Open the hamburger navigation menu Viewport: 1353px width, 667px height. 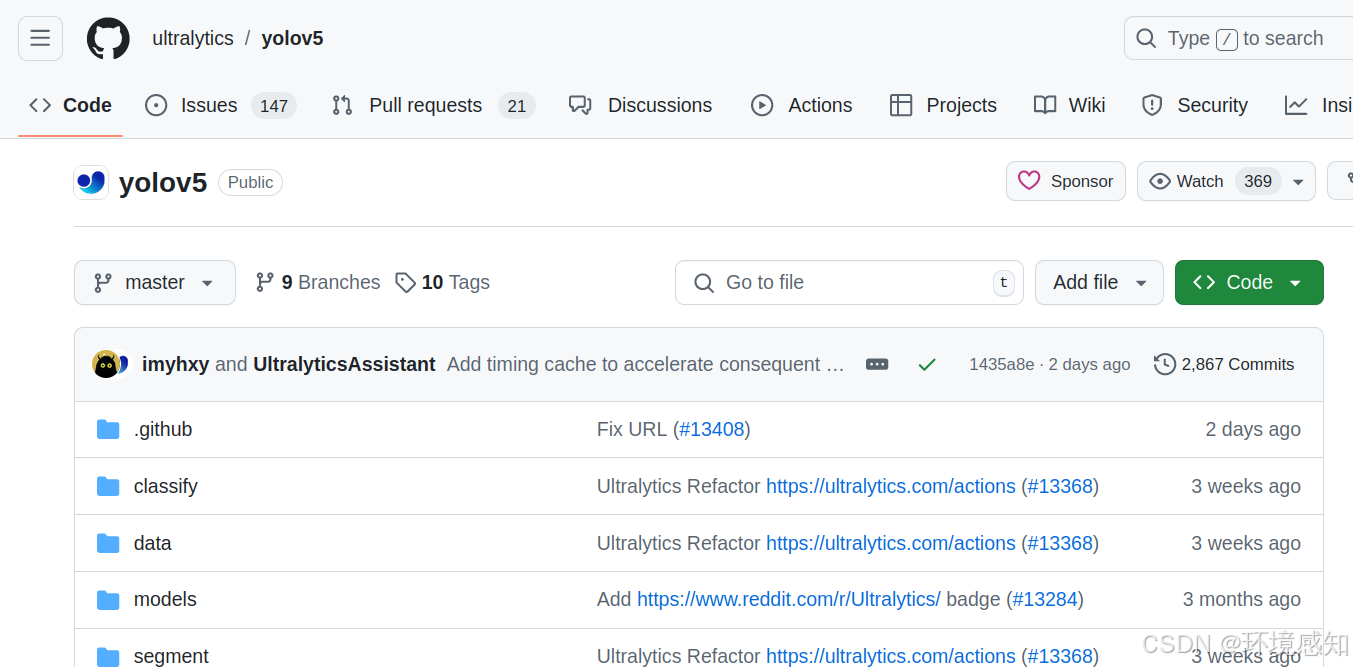pos(40,39)
